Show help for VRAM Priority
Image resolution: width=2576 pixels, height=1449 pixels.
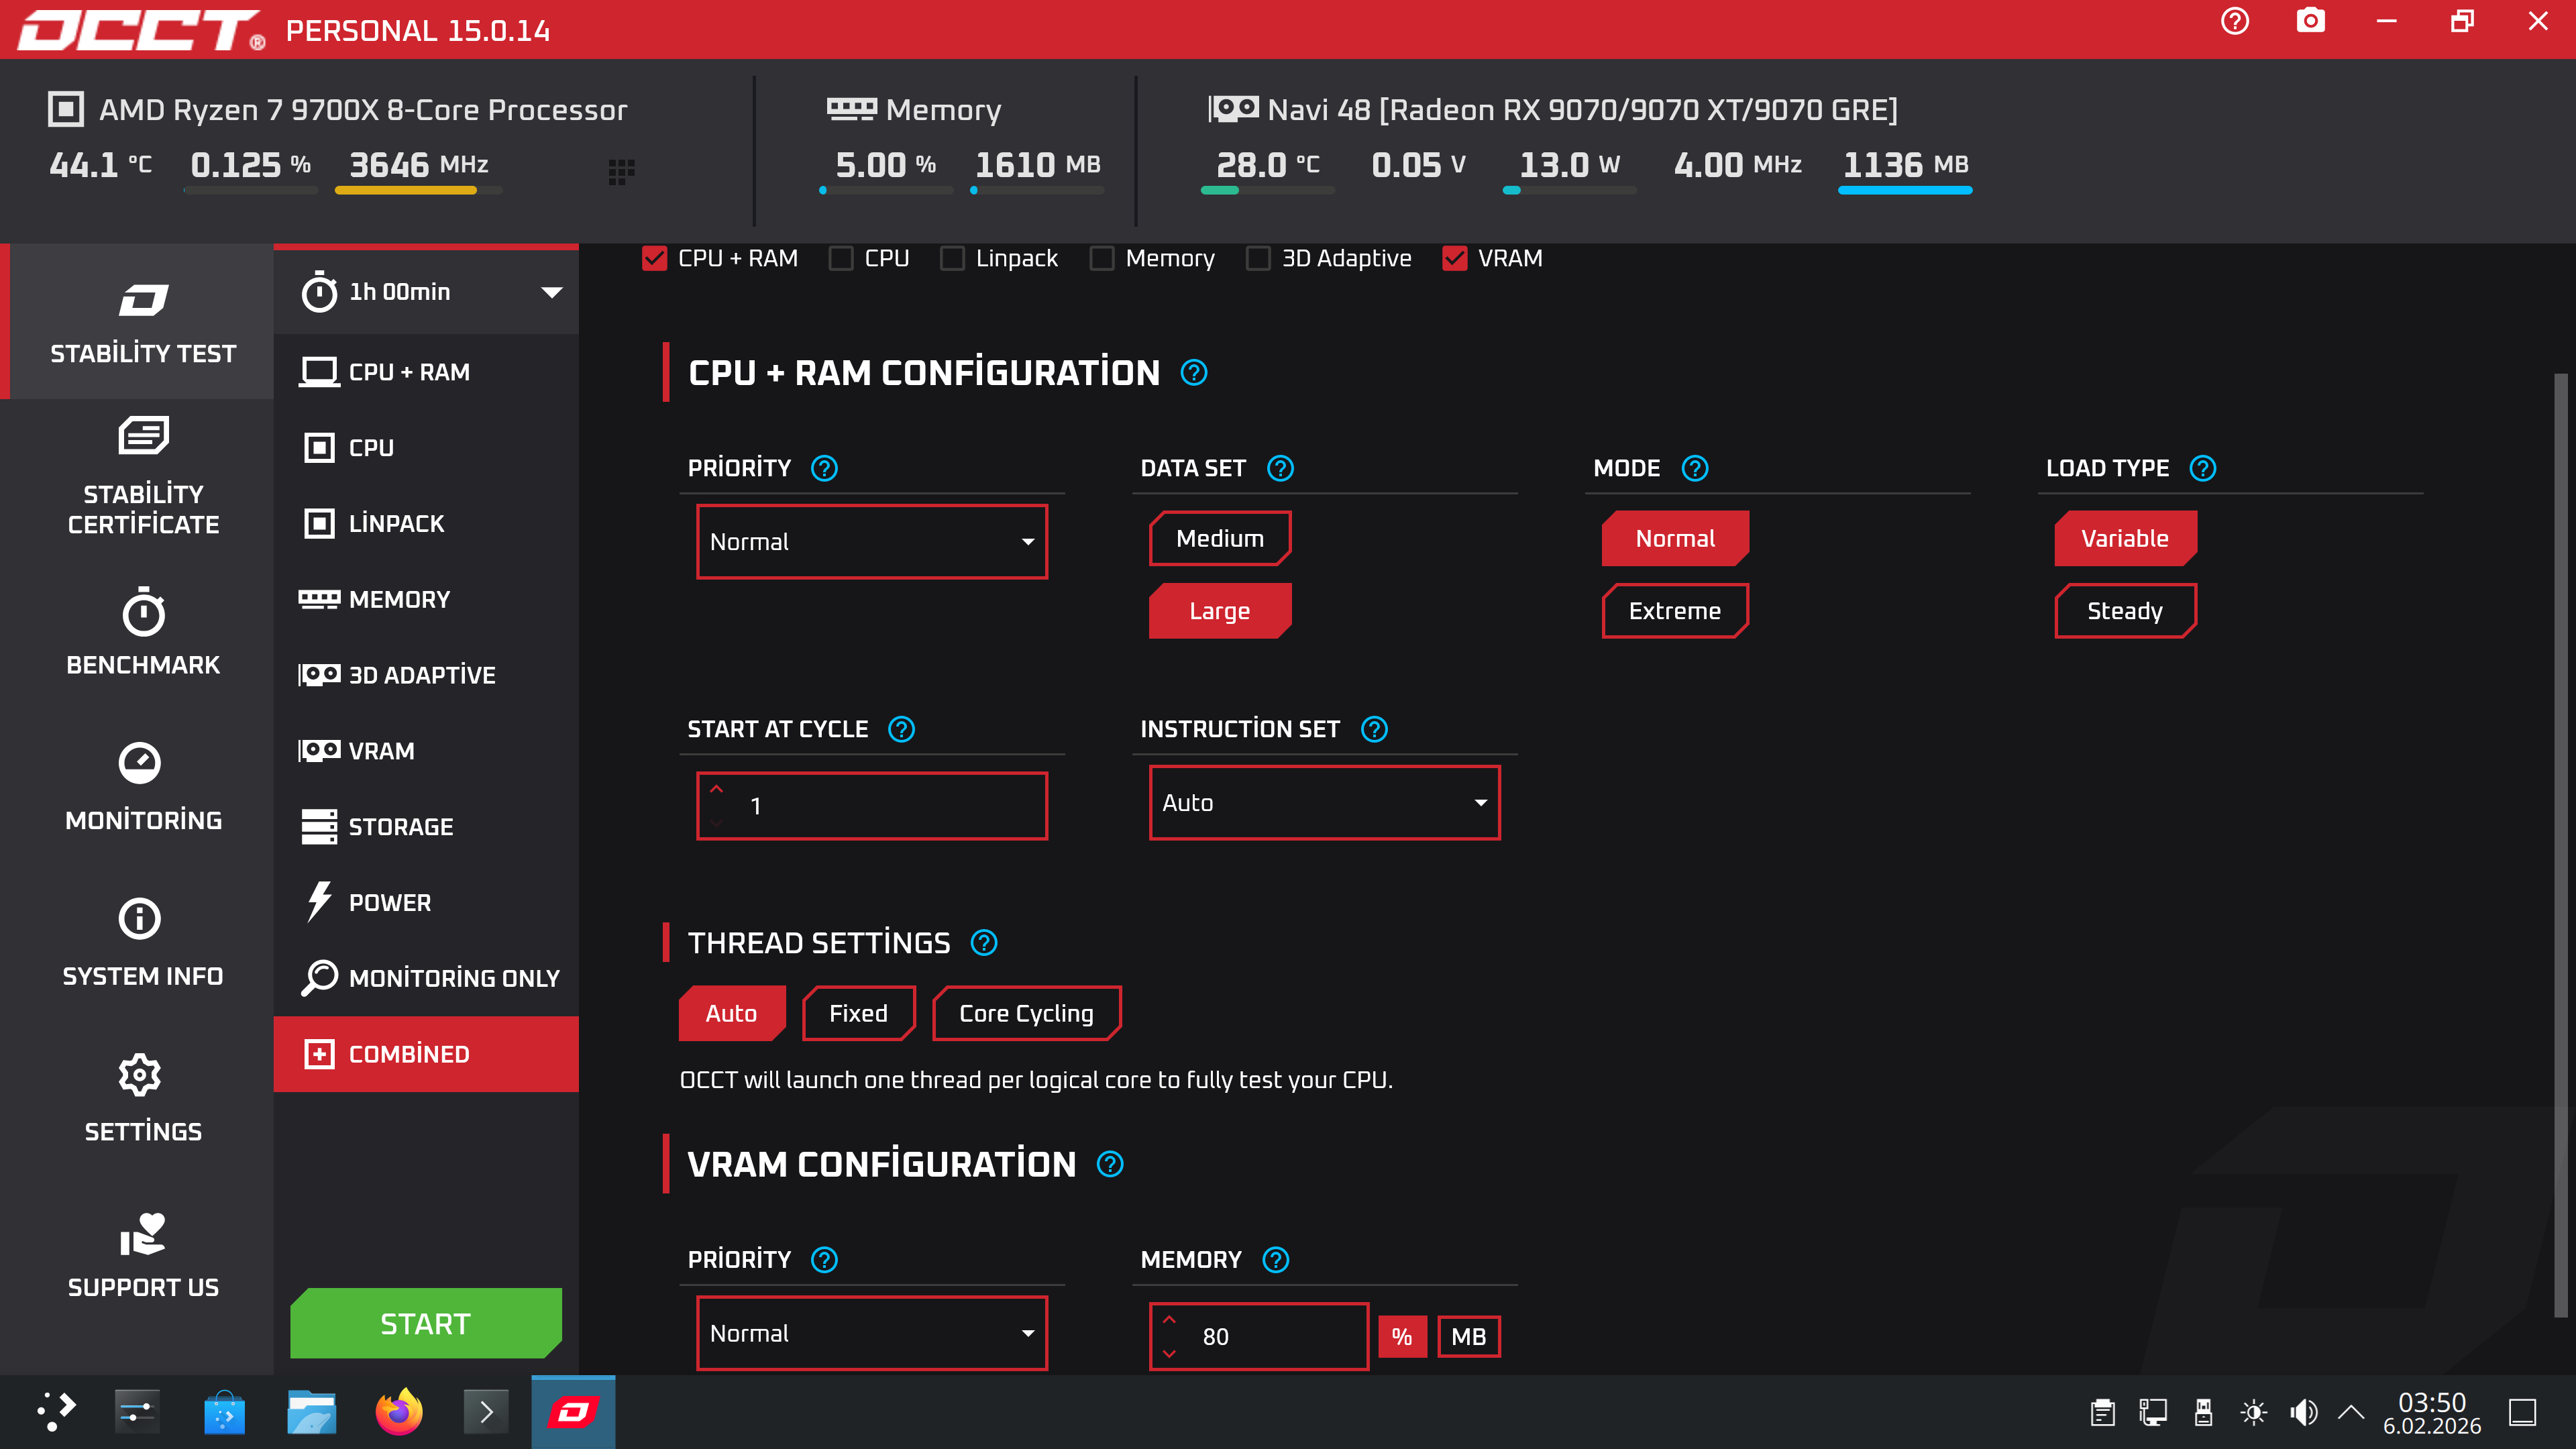pyautogui.click(x=824, y=1259)
